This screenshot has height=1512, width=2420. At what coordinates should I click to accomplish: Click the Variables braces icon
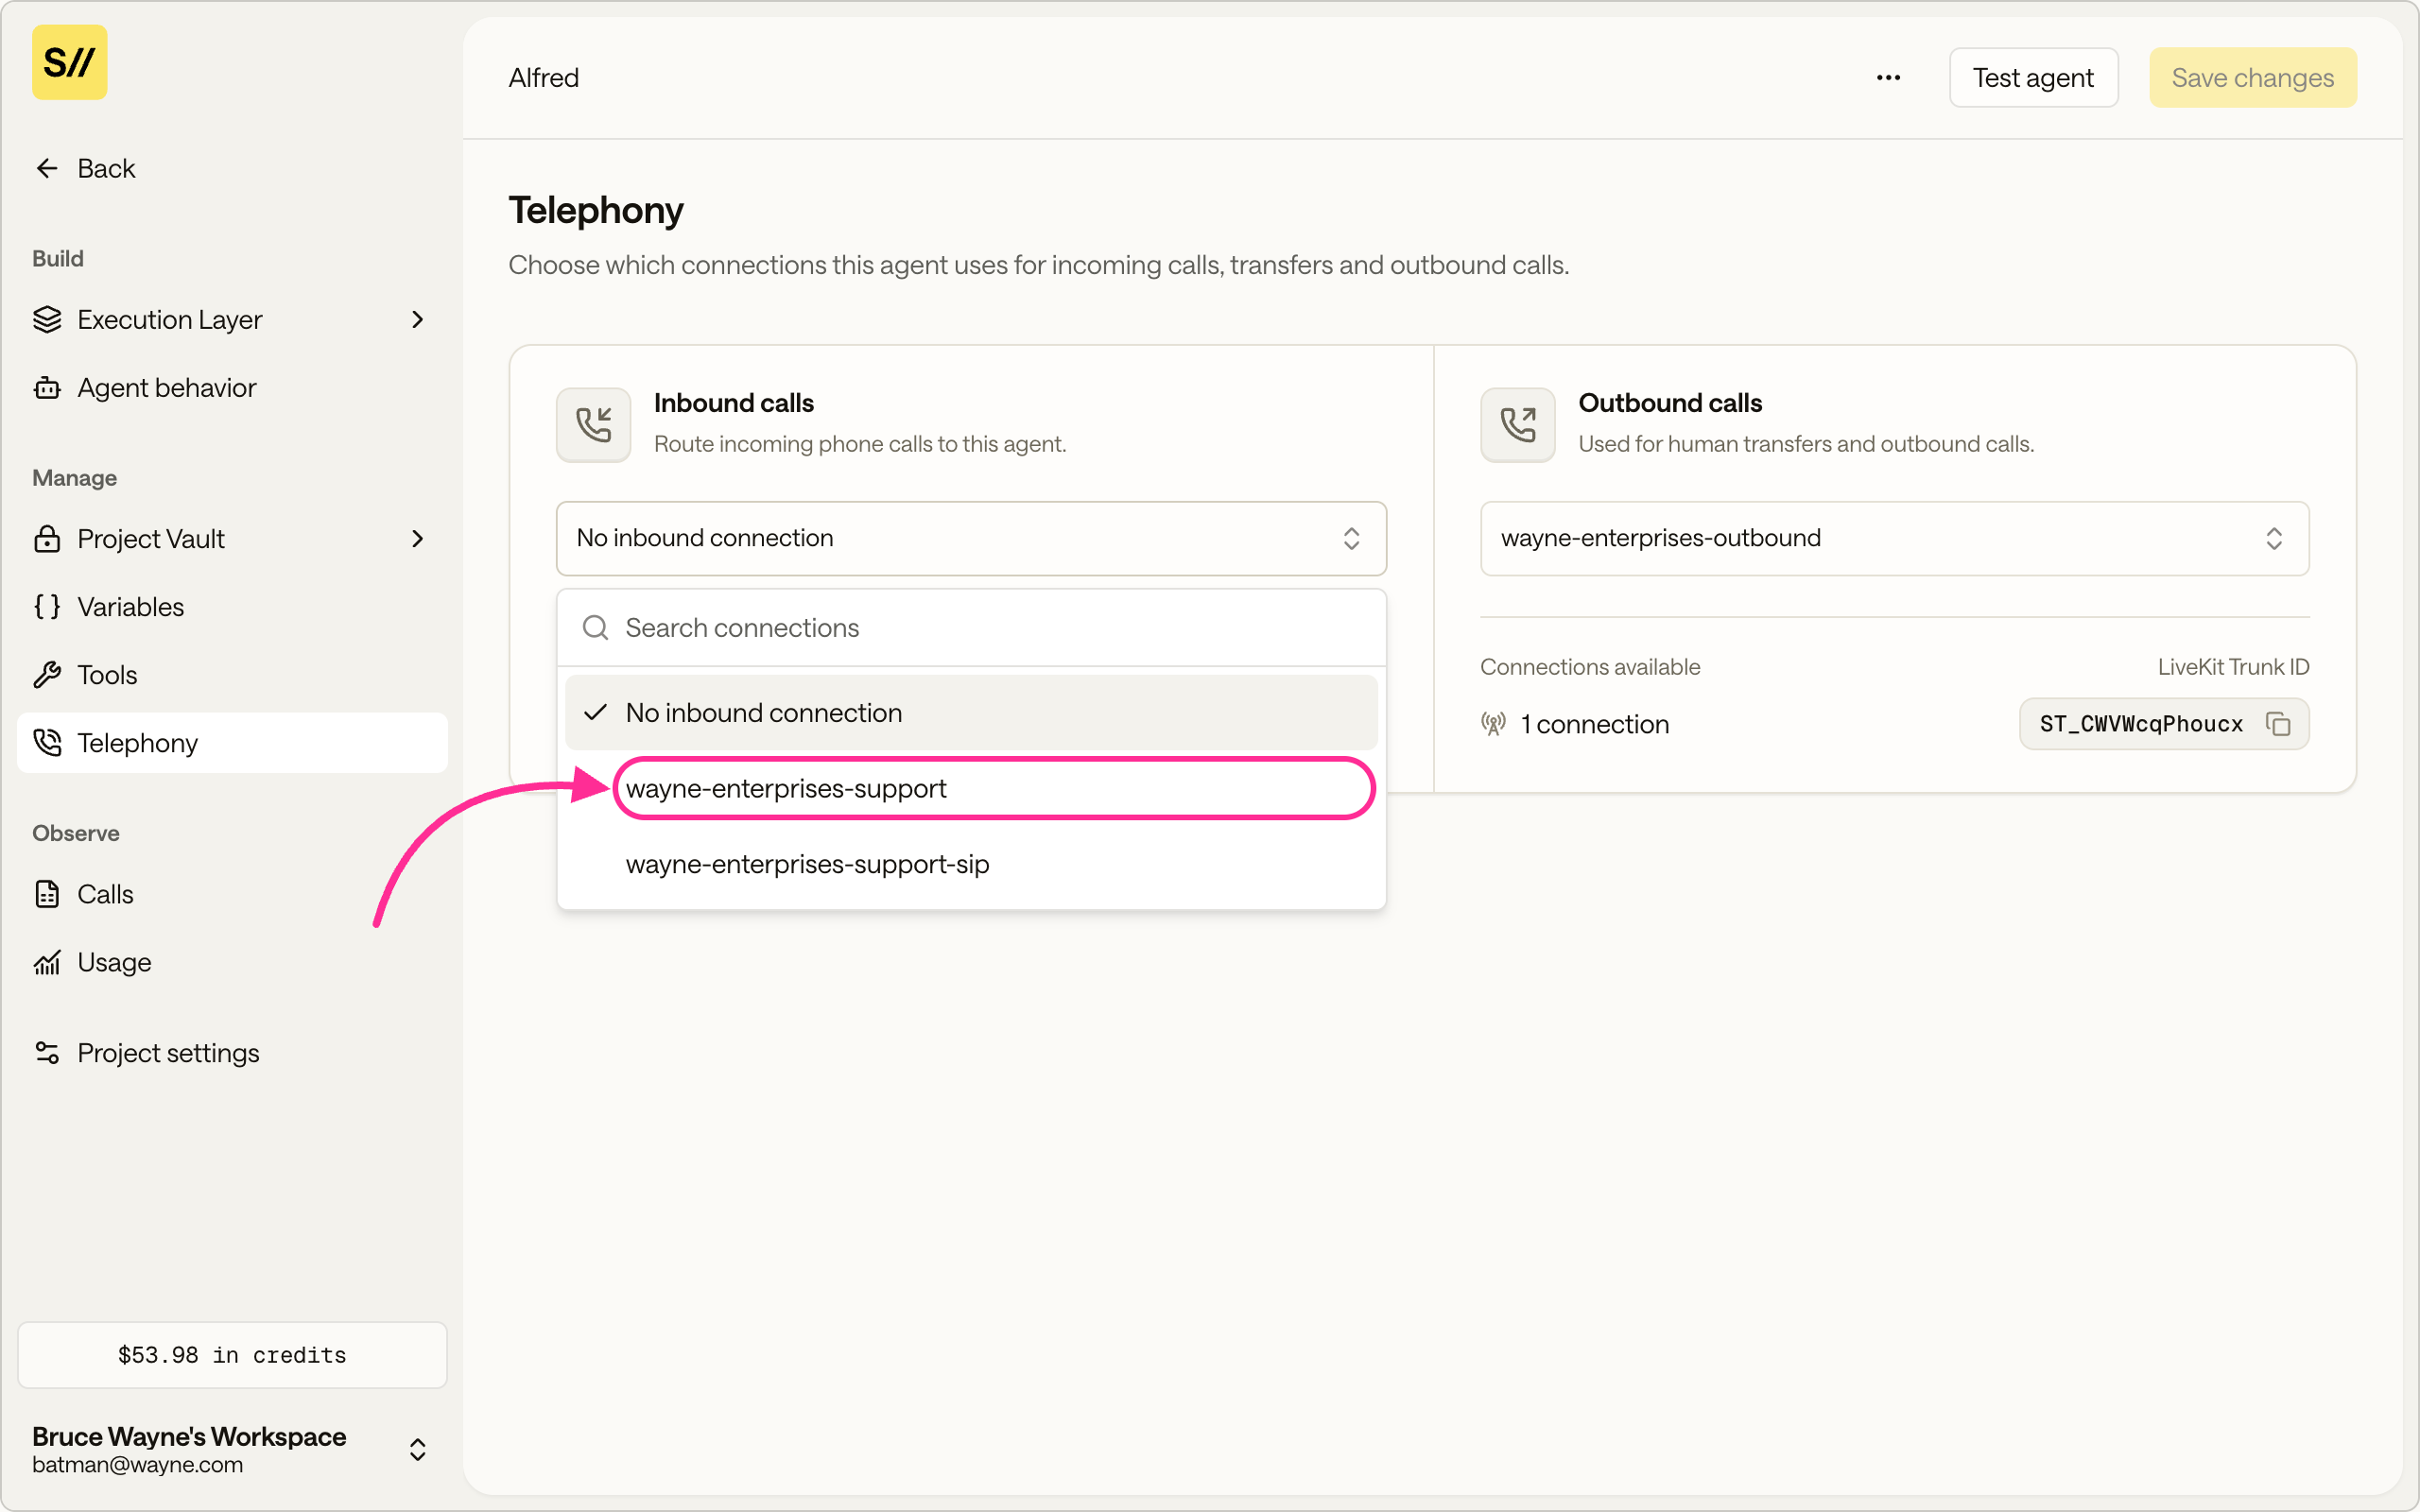tap(47, 606)
